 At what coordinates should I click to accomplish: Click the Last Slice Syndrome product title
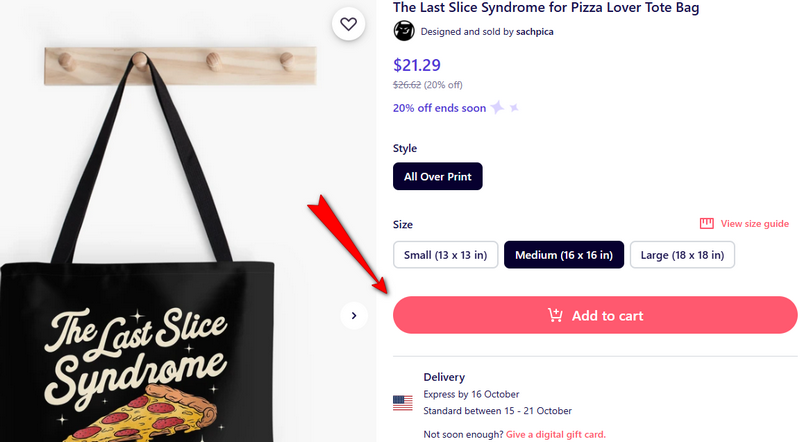545,8
